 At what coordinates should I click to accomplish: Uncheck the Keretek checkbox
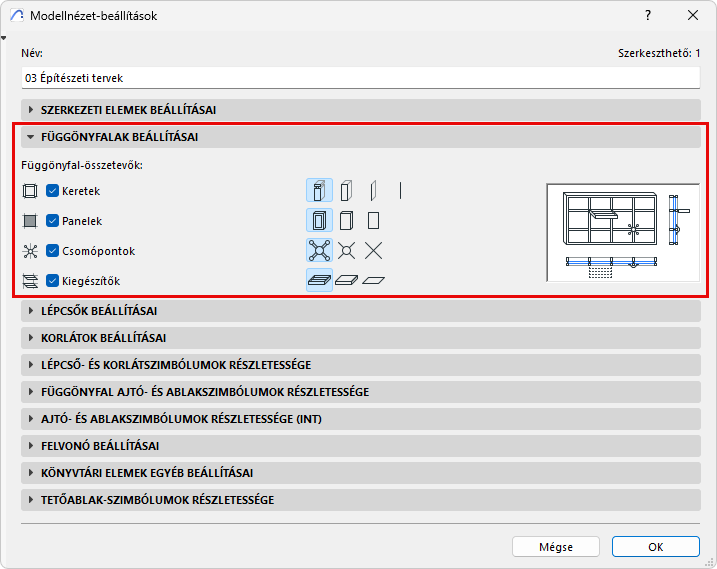[x=52, y=191]
